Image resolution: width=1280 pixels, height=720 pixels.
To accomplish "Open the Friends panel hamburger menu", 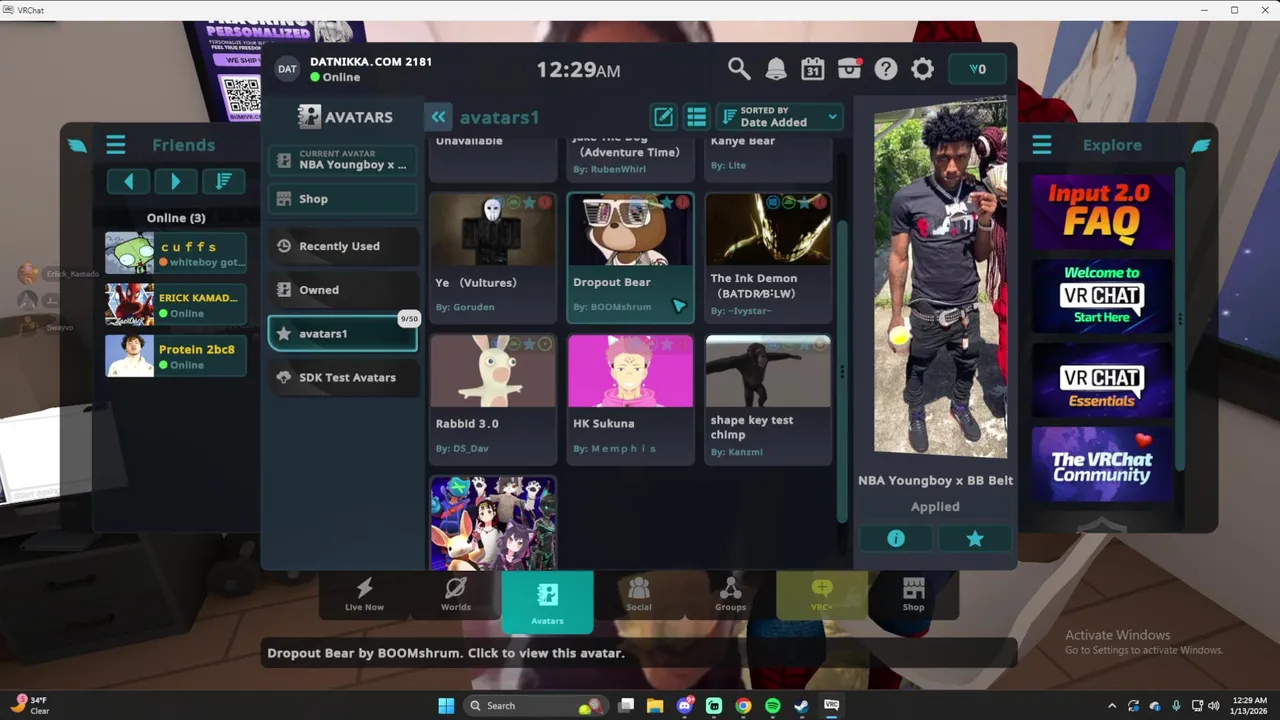I will point(116,145).
